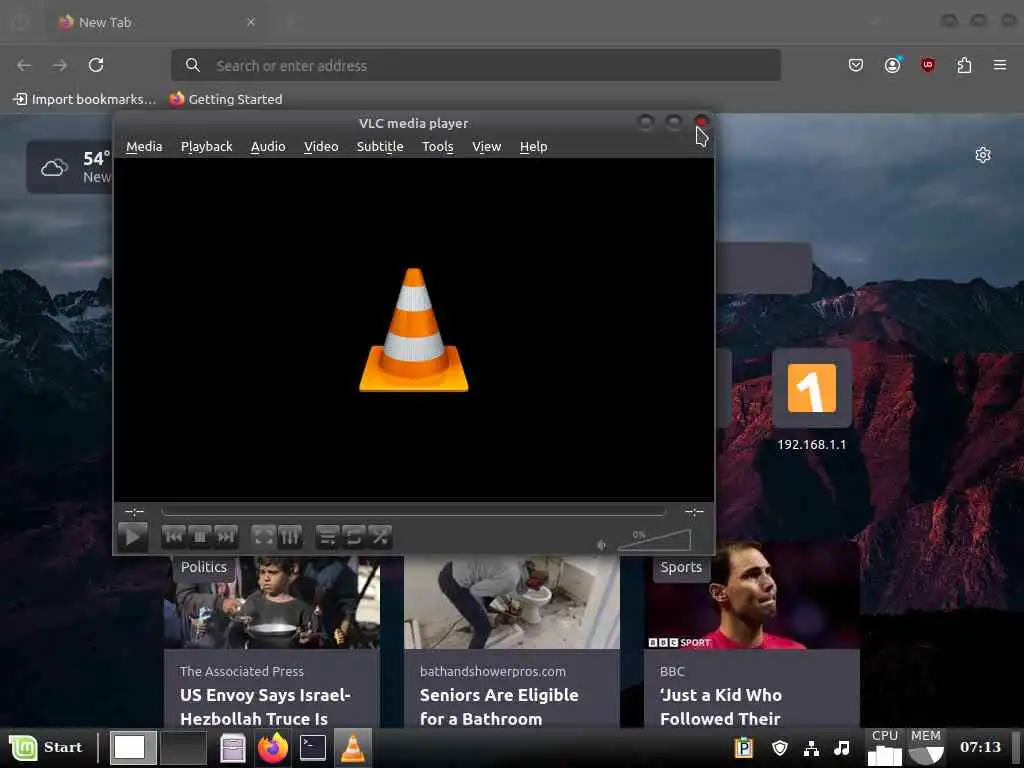Toggle VLC fullscreen mode

(263, 537)
